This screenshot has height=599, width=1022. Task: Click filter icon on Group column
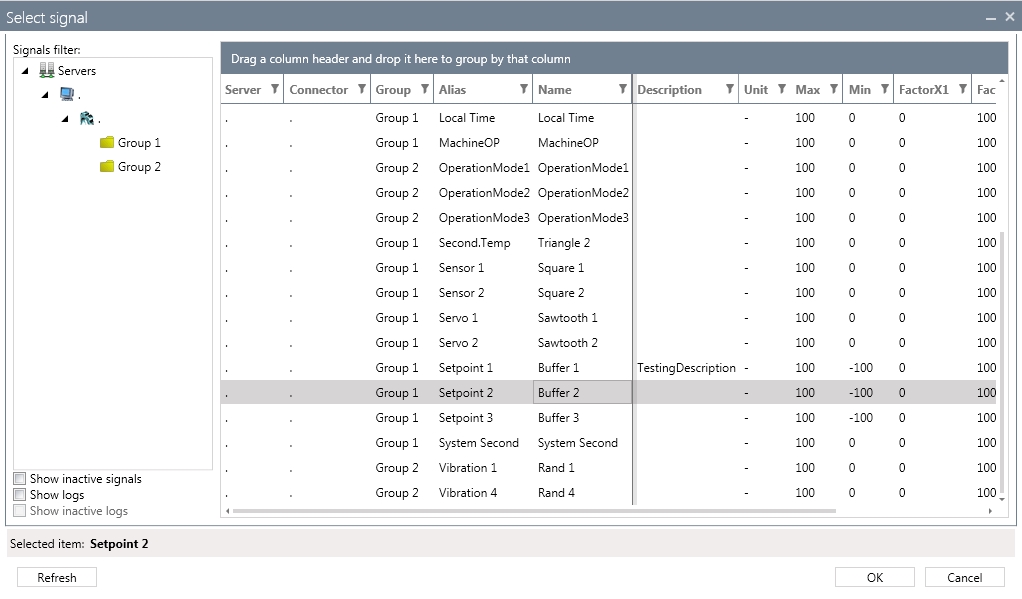pos(424,89)
